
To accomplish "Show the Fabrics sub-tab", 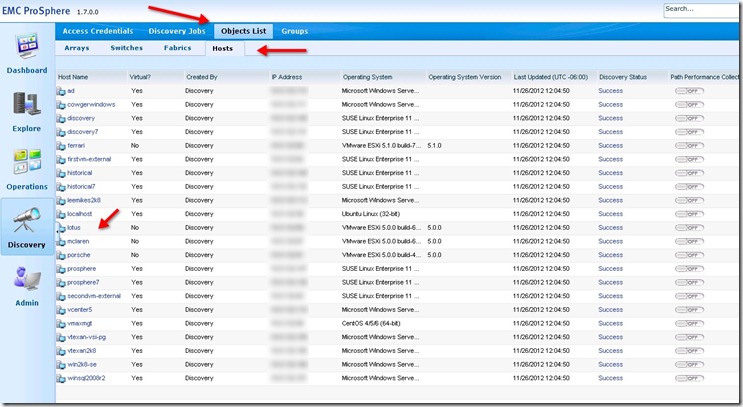I will tap(178, 48).
